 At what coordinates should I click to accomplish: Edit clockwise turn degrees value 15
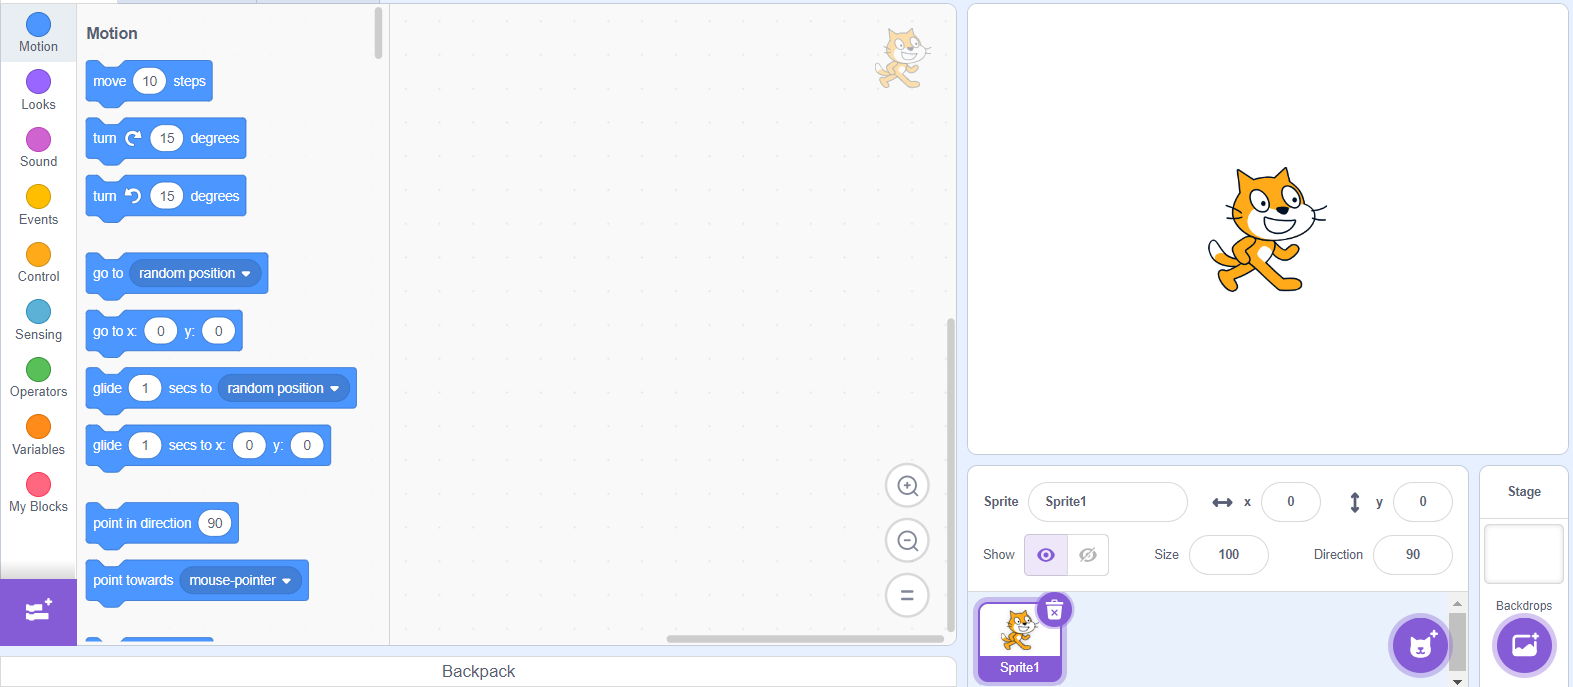(167, 138)
